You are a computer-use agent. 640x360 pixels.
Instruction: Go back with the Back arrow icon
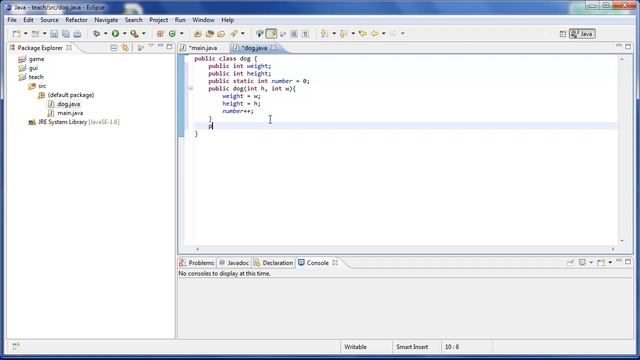pos(374,34)
